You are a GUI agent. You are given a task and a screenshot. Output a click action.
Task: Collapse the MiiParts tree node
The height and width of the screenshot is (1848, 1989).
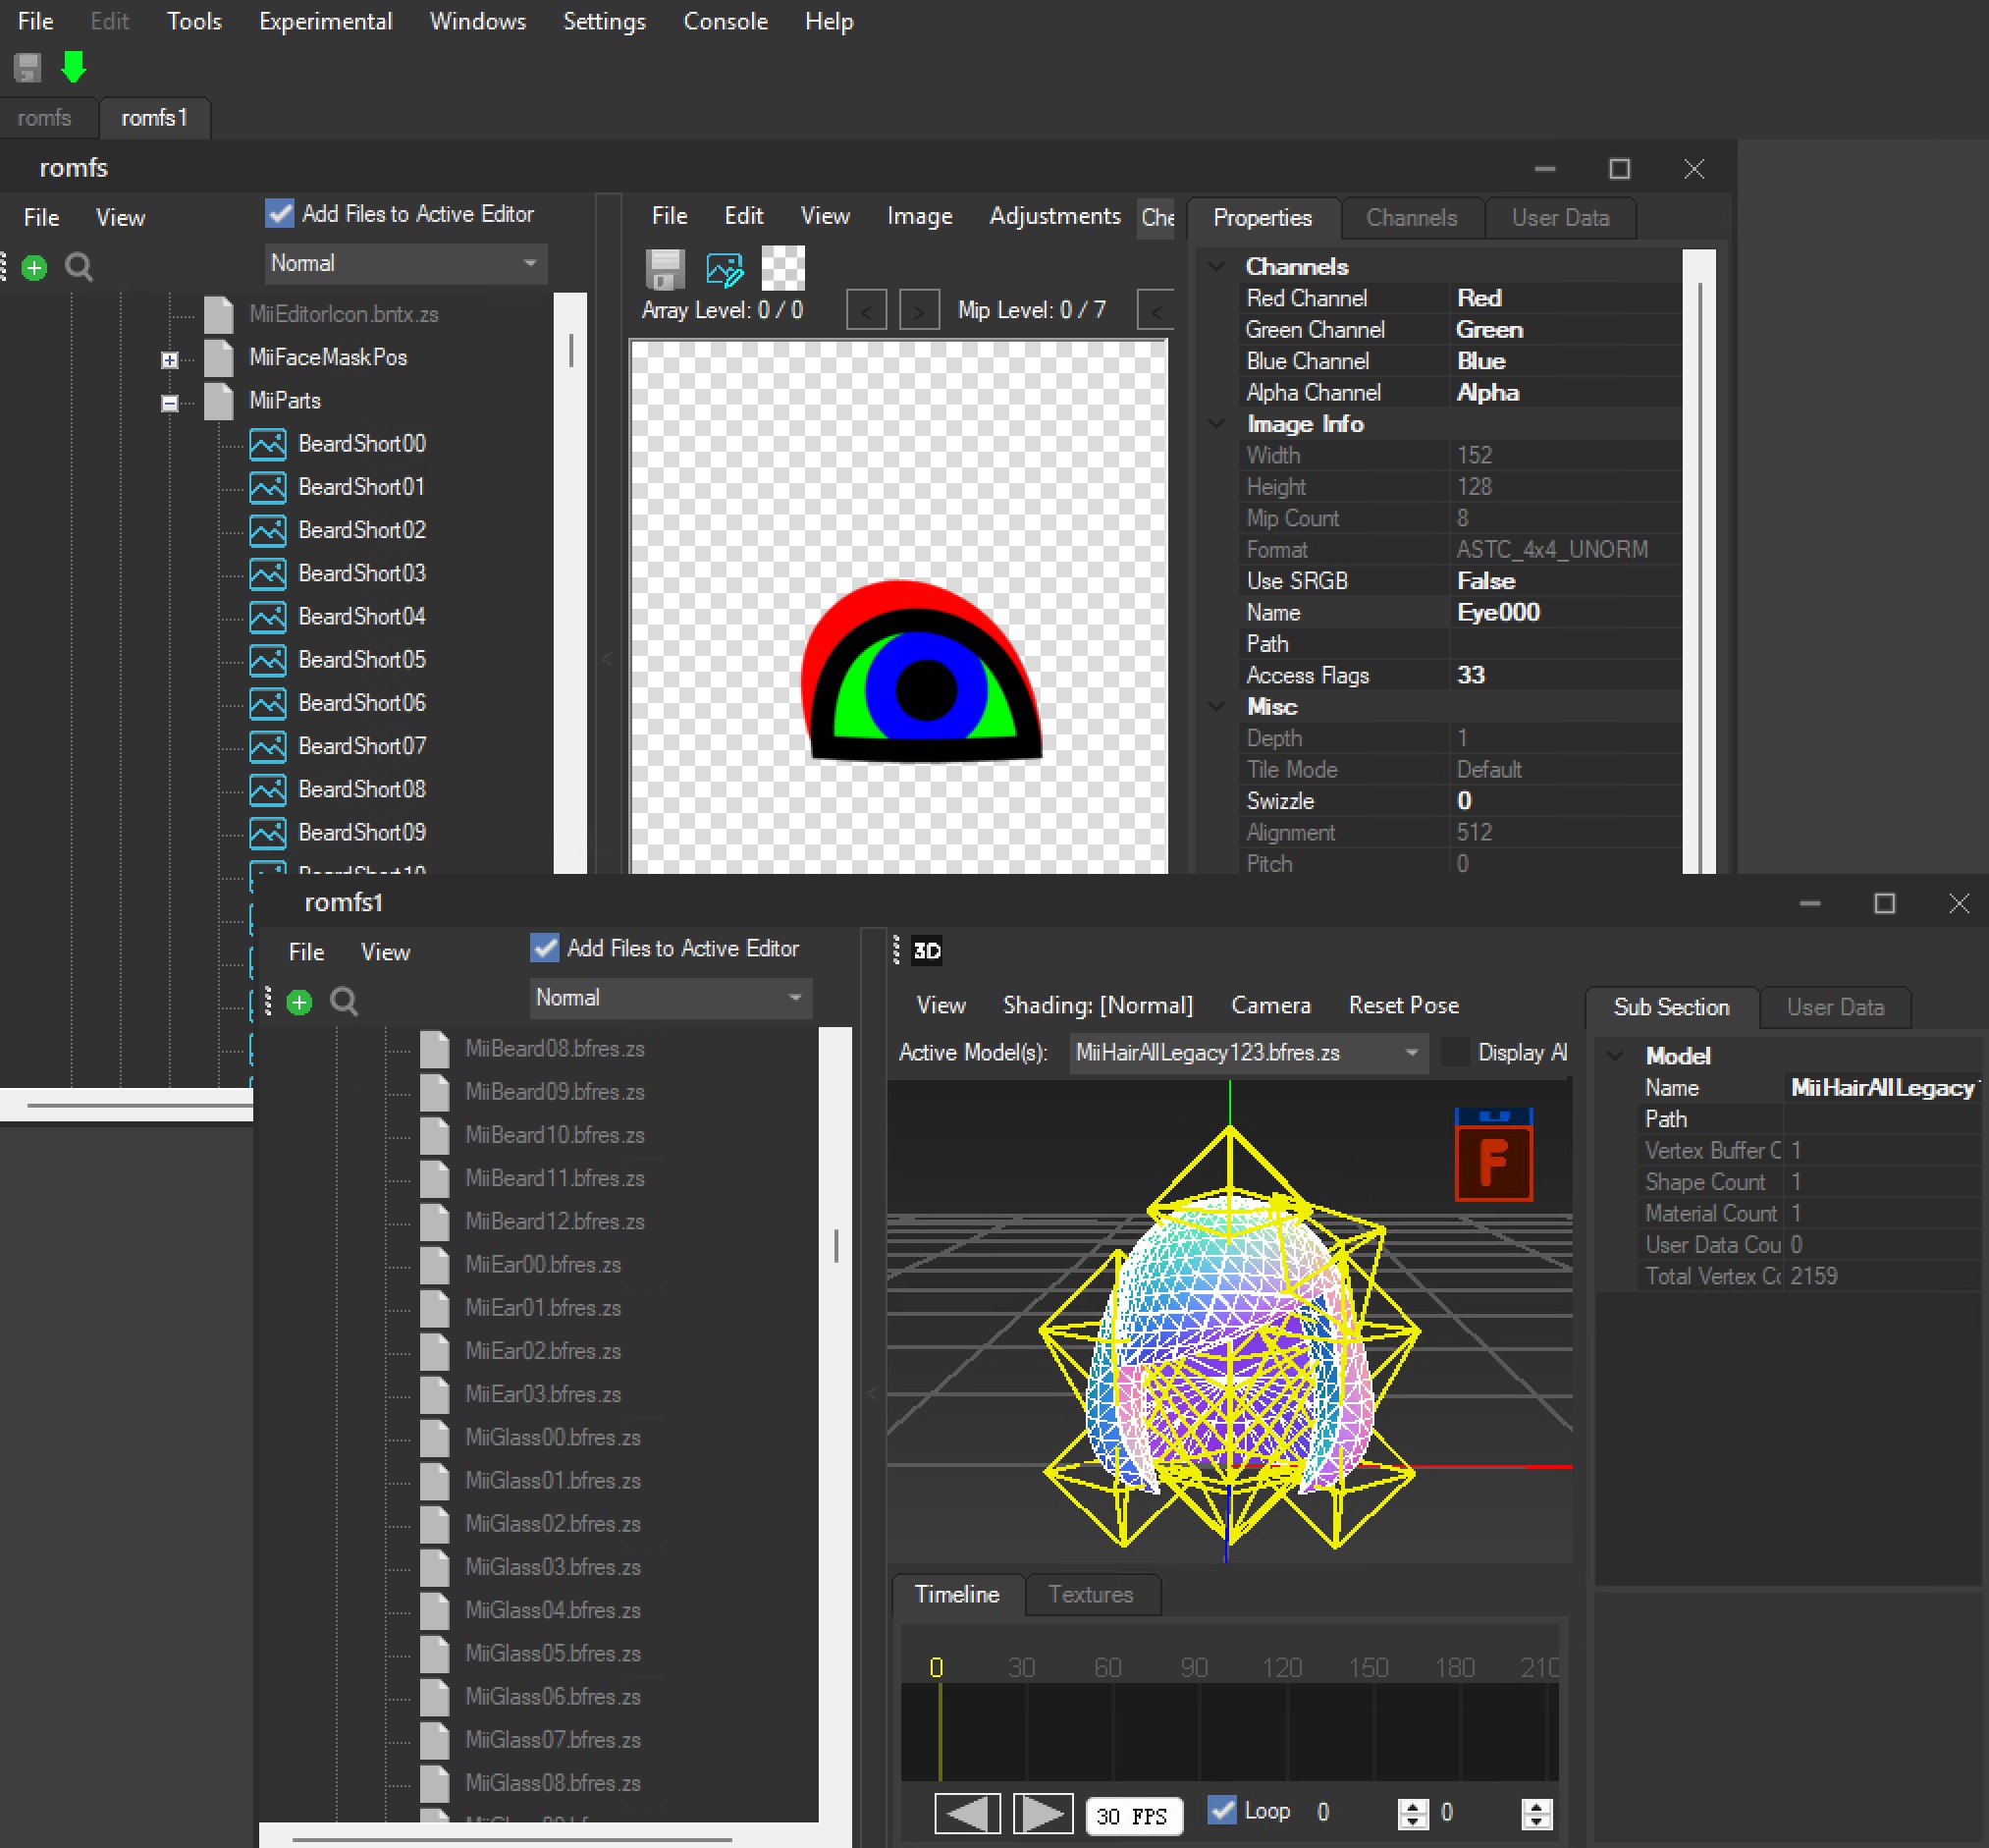pyautogui.click(x=170, y=402)
